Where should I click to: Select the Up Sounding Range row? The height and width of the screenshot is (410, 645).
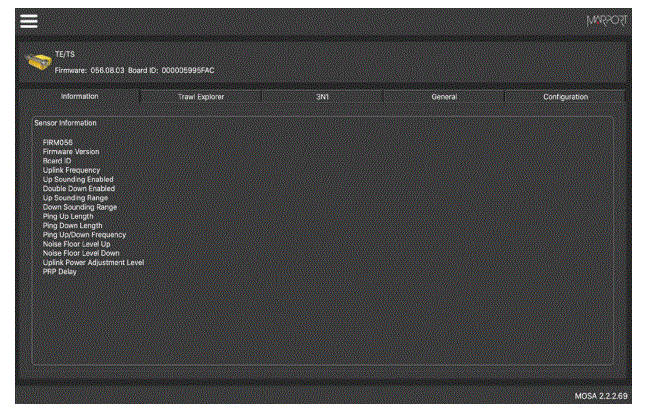point(75,198)
